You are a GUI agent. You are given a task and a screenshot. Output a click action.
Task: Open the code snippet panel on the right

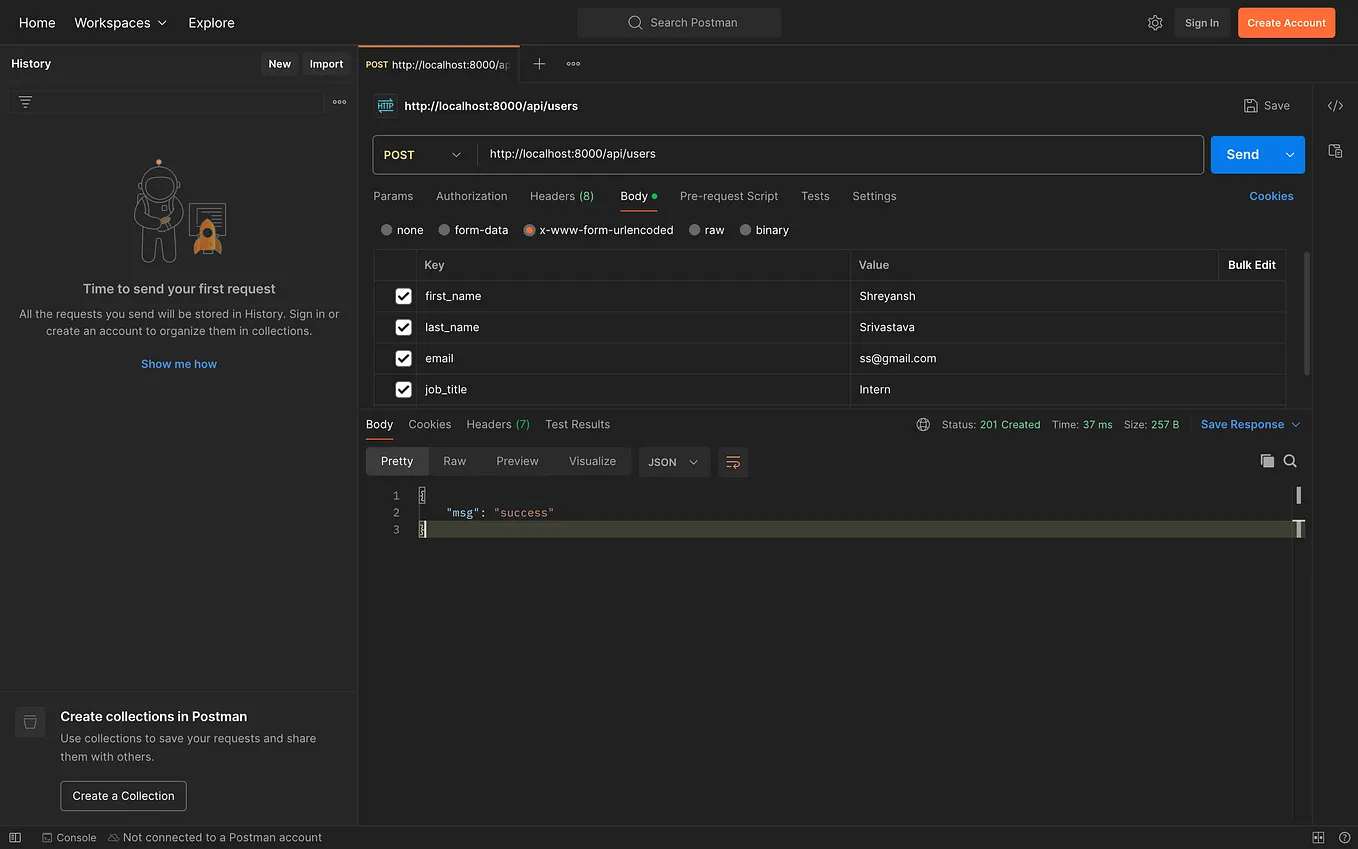pyautogui.click(x=1335, y=104)
